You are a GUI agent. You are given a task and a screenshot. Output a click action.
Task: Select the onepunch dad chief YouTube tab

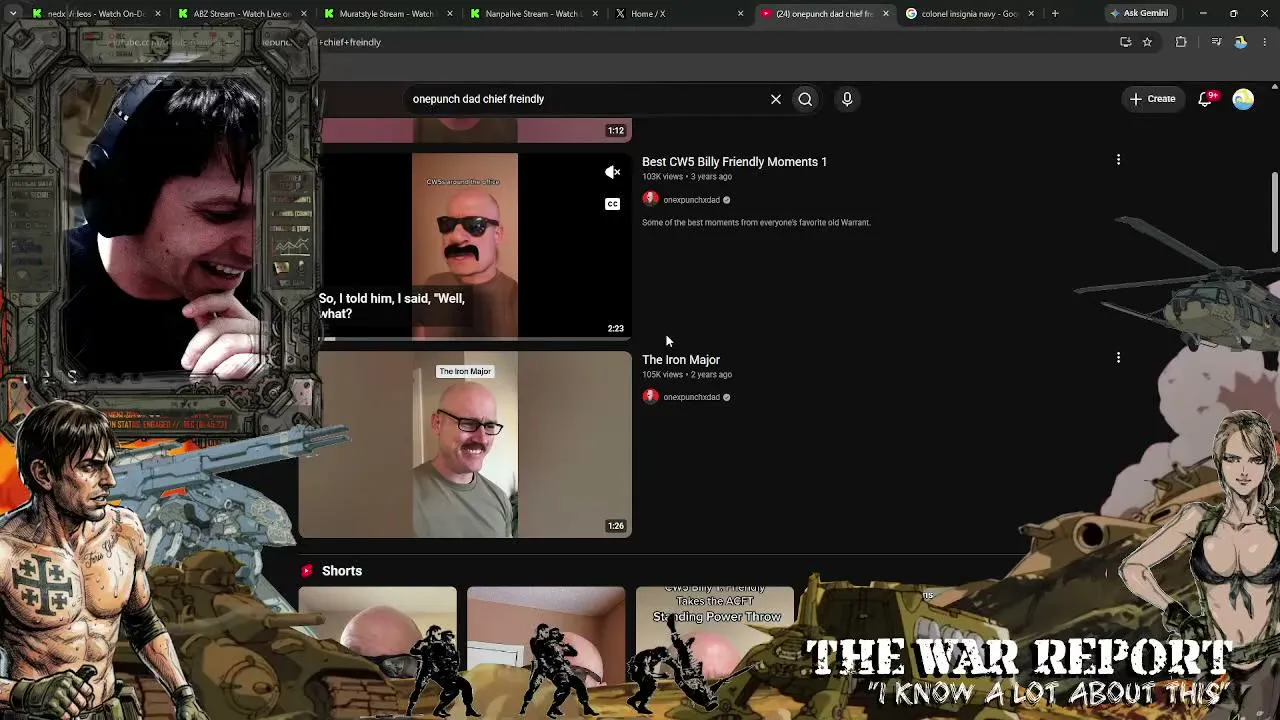824,14
